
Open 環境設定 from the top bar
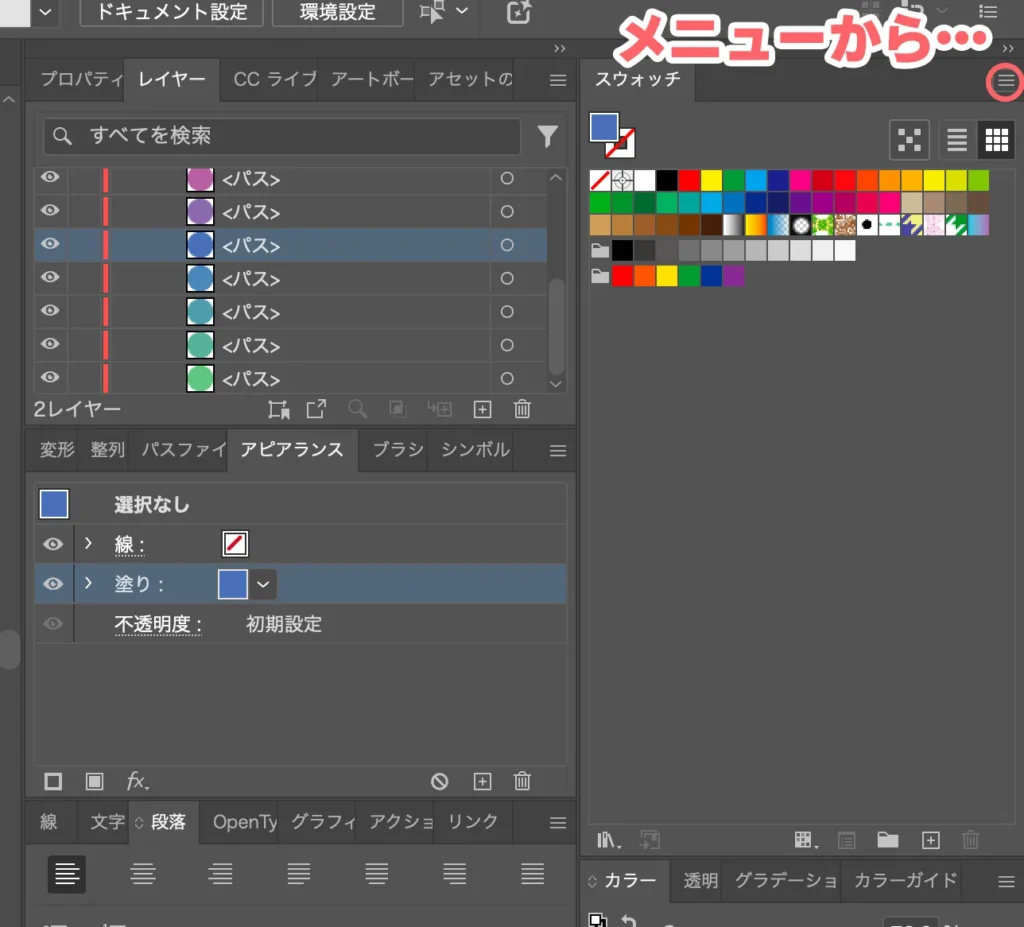pyautogui.click(x=337, y=13)
